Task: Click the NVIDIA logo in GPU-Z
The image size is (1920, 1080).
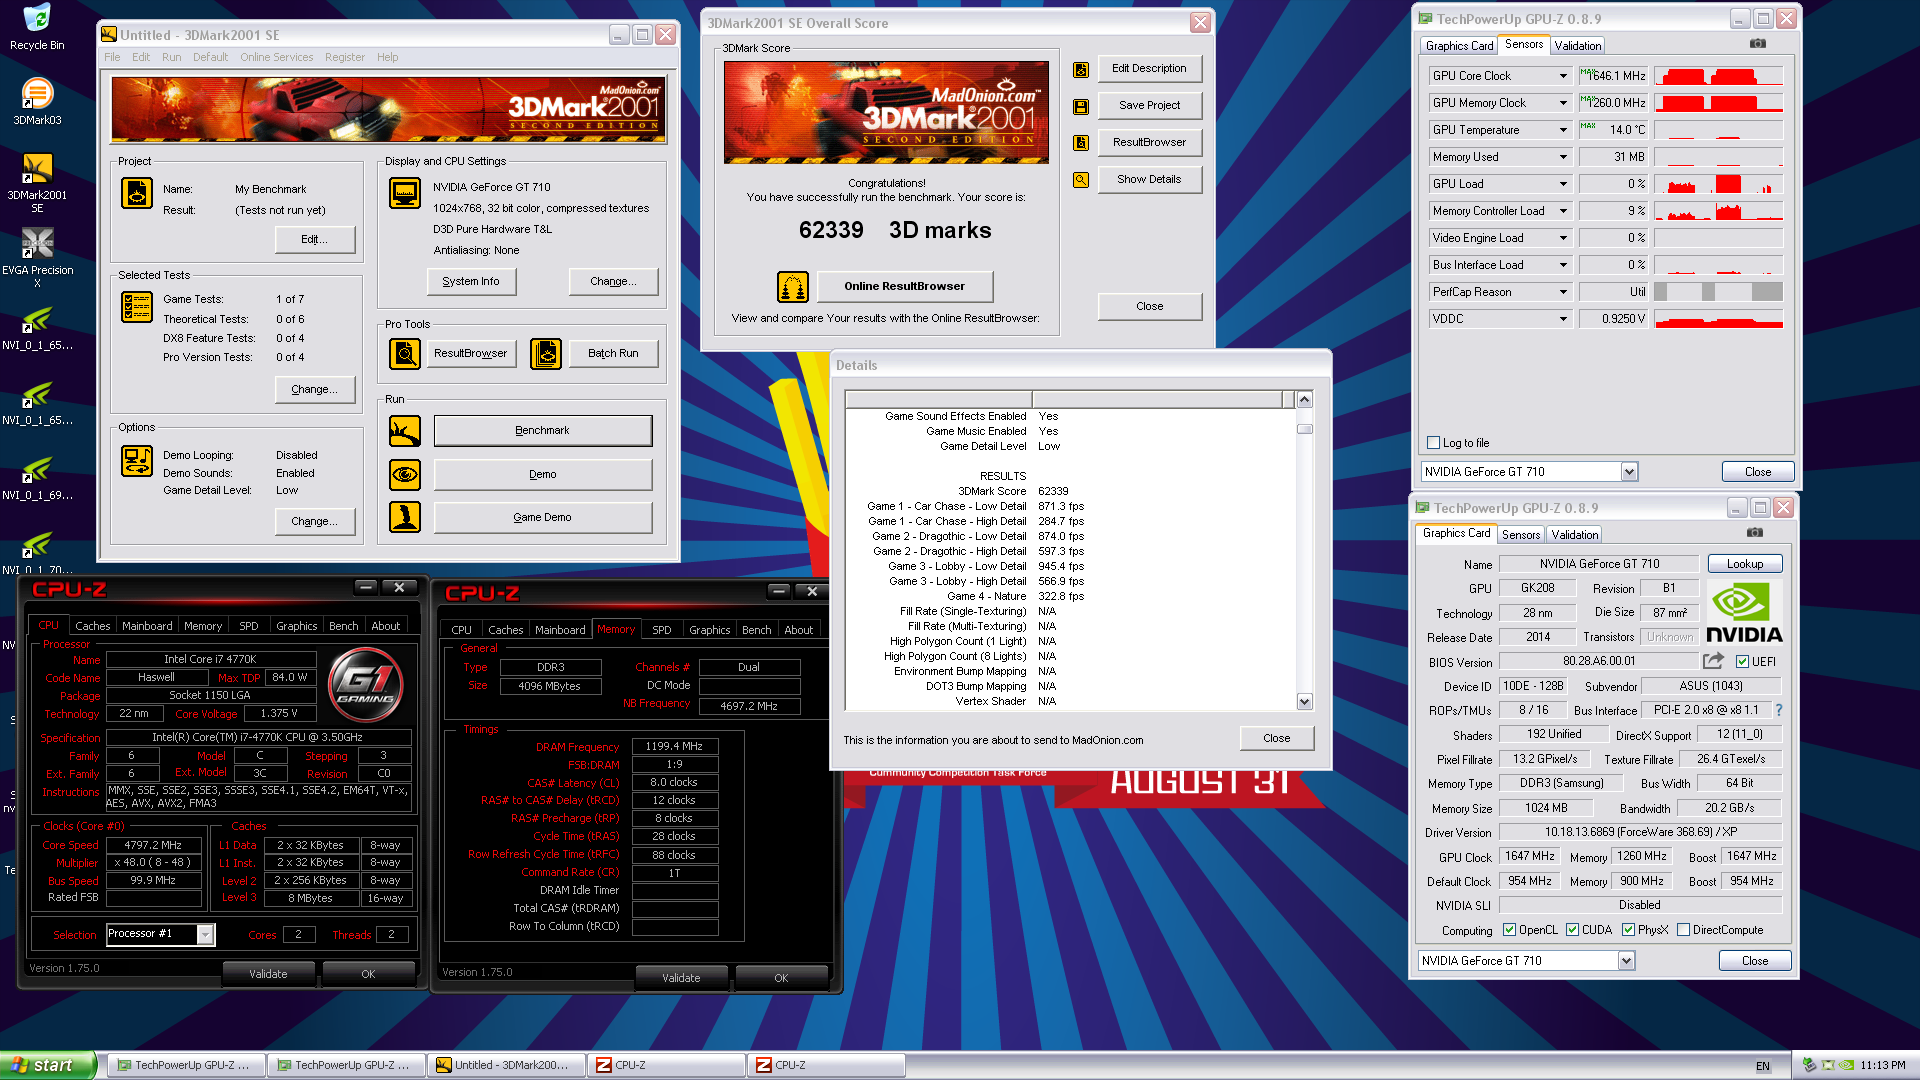Action: [x=1744, y=613]
